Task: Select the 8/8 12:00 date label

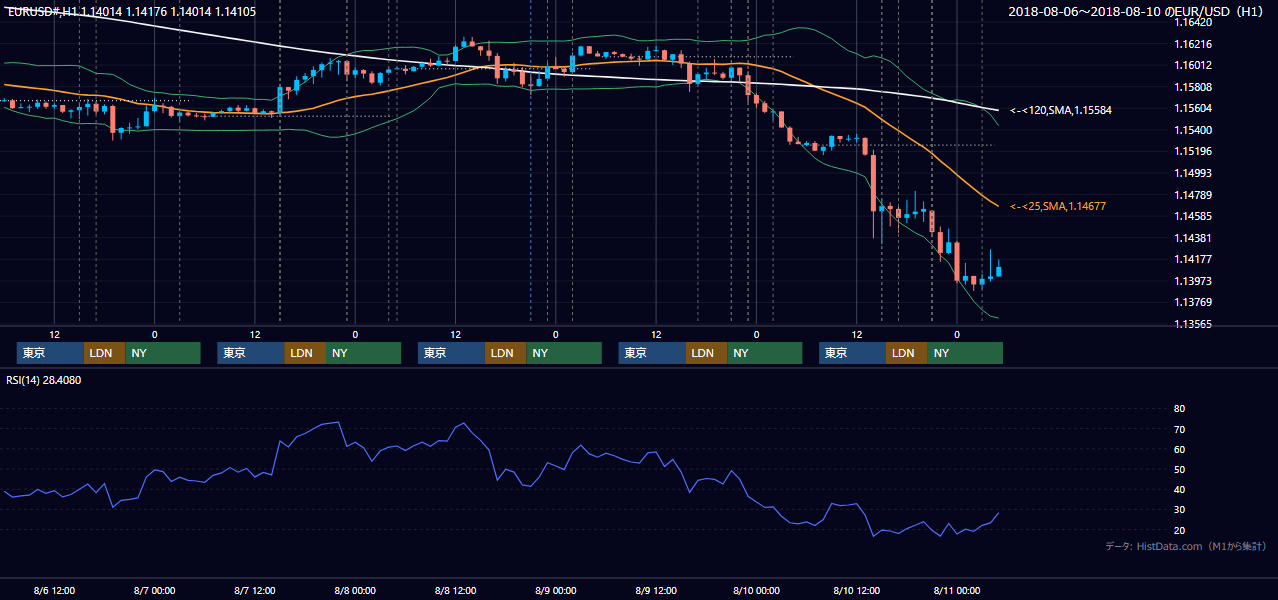Action: (455, 590)
